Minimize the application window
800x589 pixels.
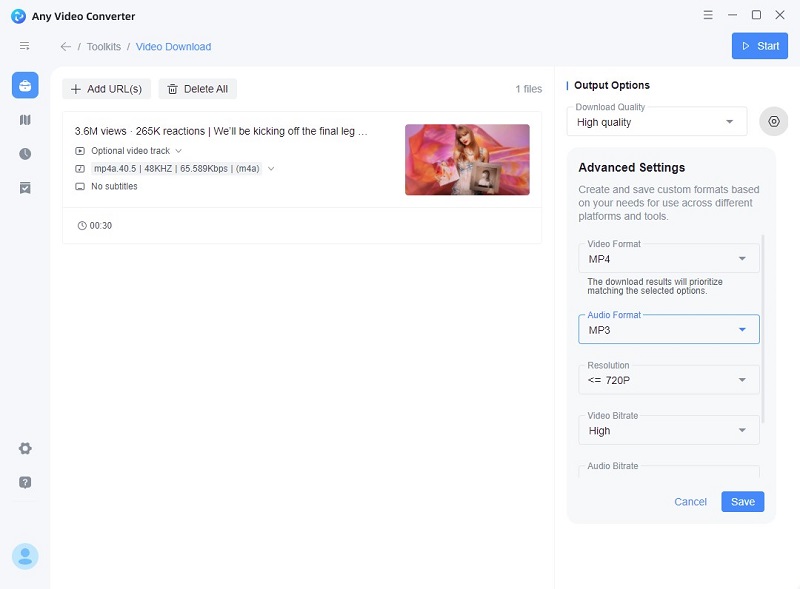732,15
